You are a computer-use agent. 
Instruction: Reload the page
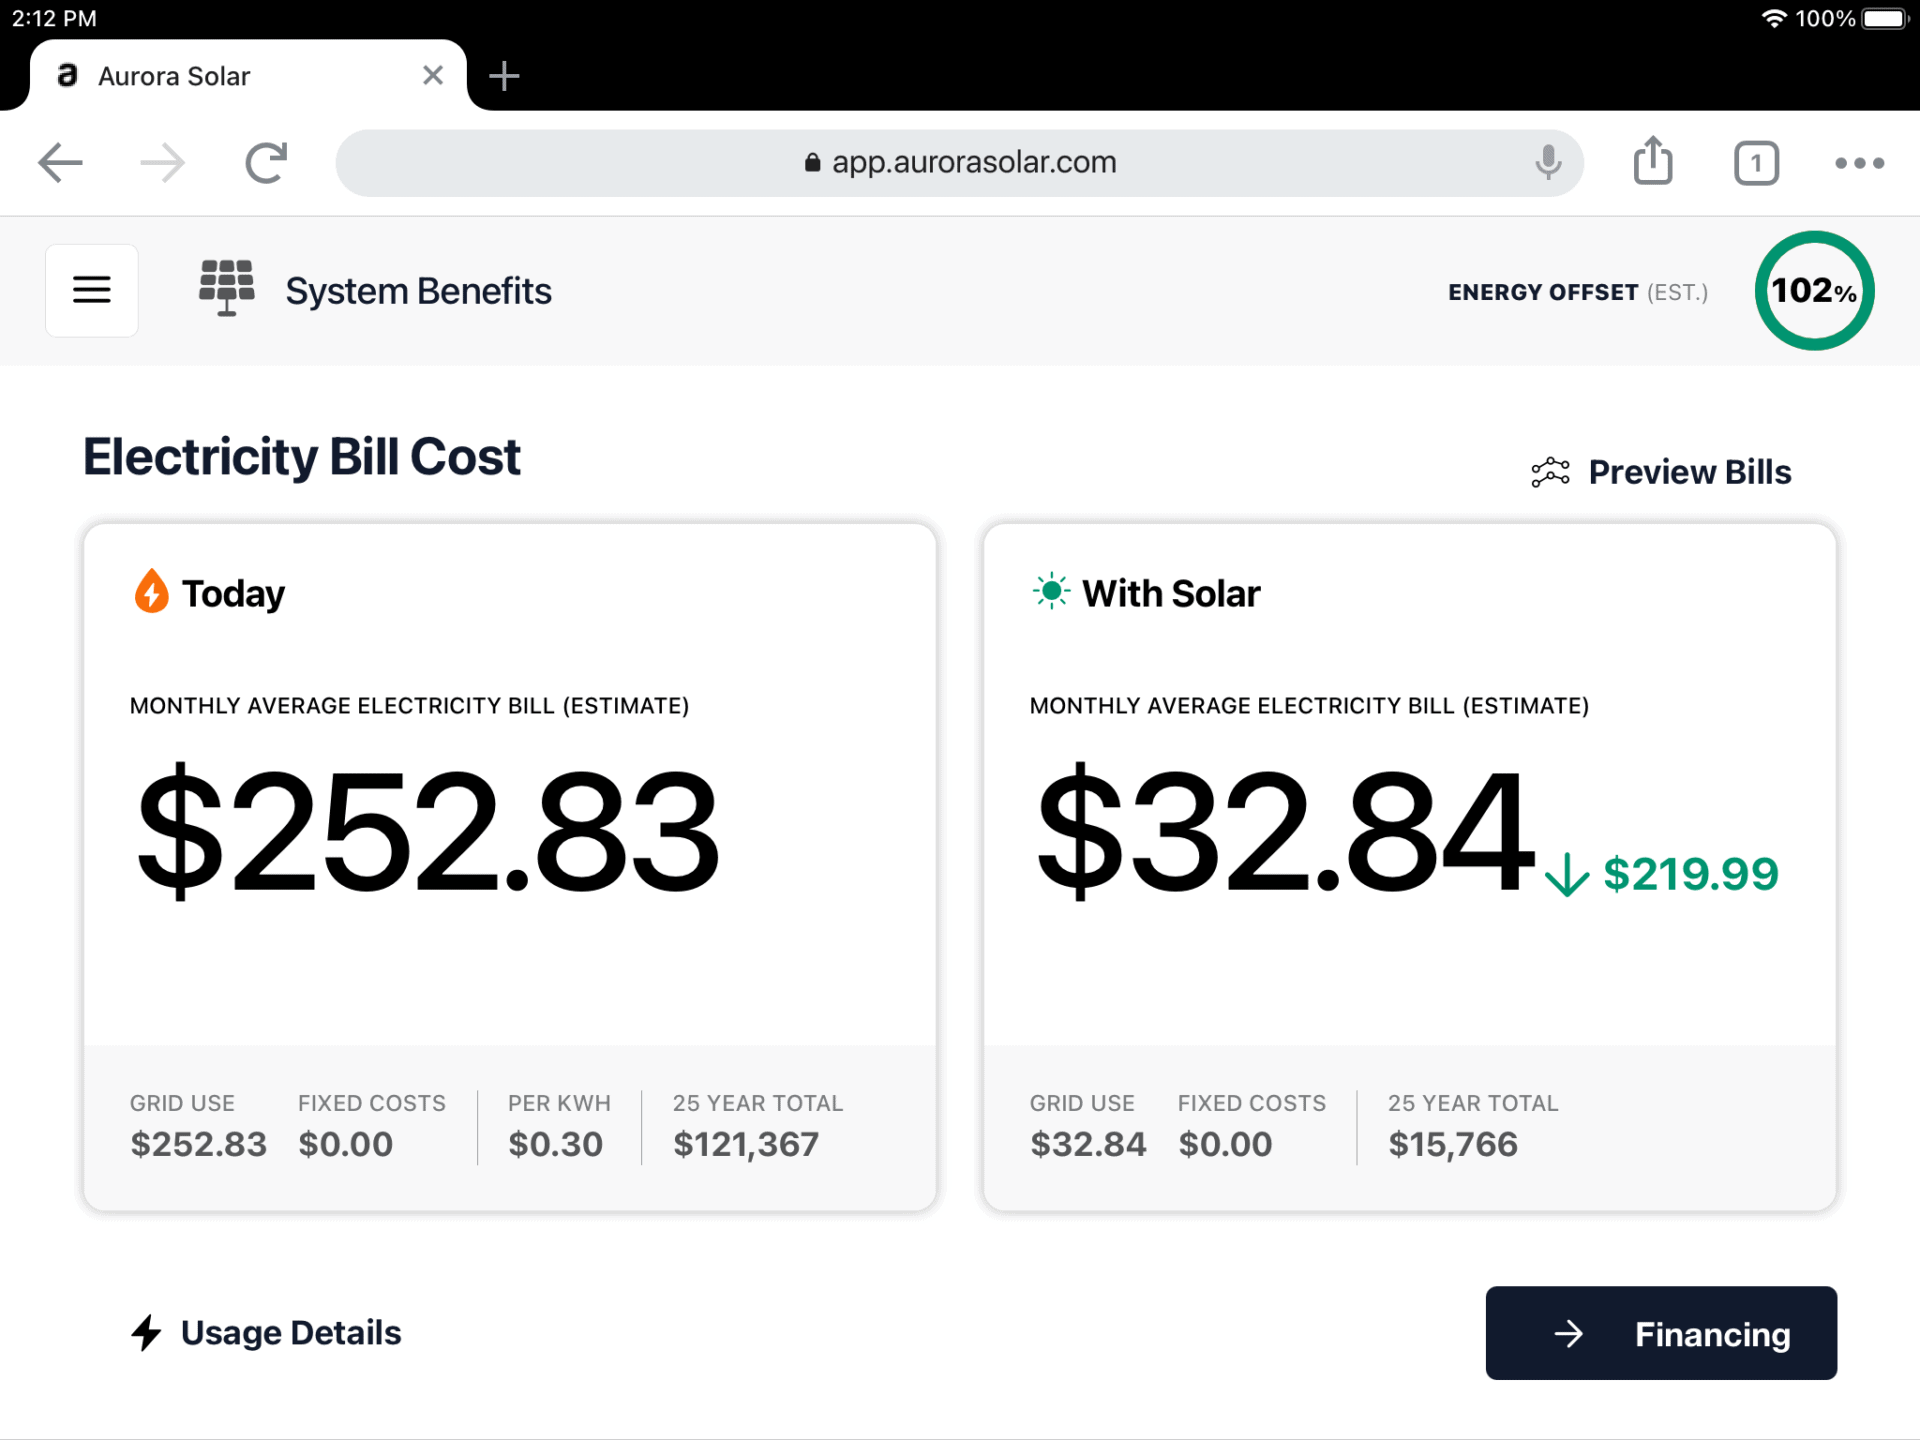[x=266, y=163]
